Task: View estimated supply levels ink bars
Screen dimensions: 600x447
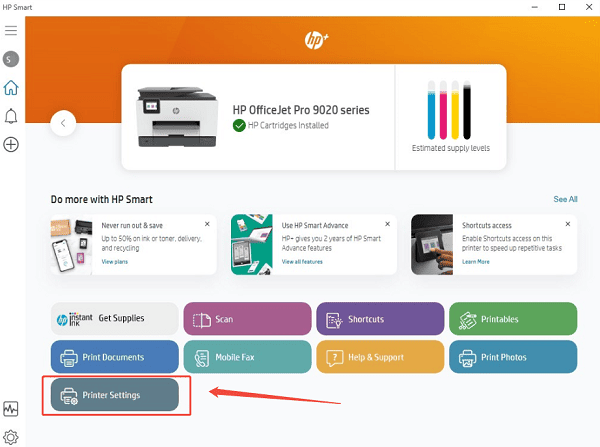Action: pos(450,113)
